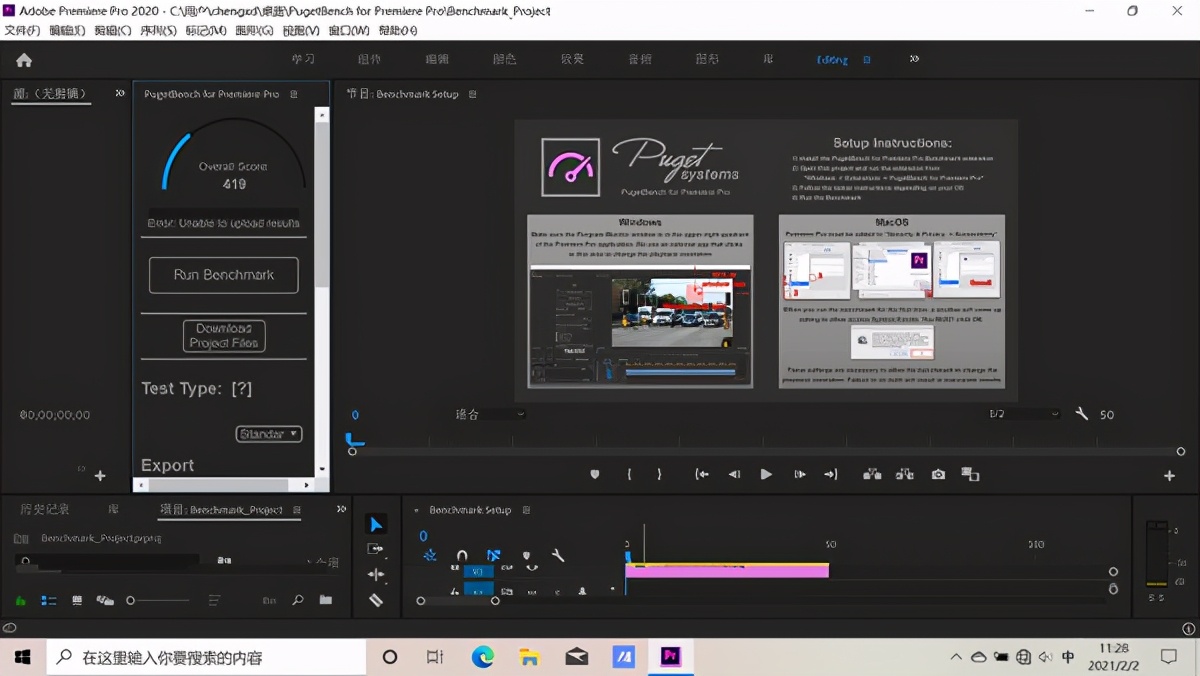Click the Step Forward one frame icon
This screenshot has width=1200, height=676.
799,474
